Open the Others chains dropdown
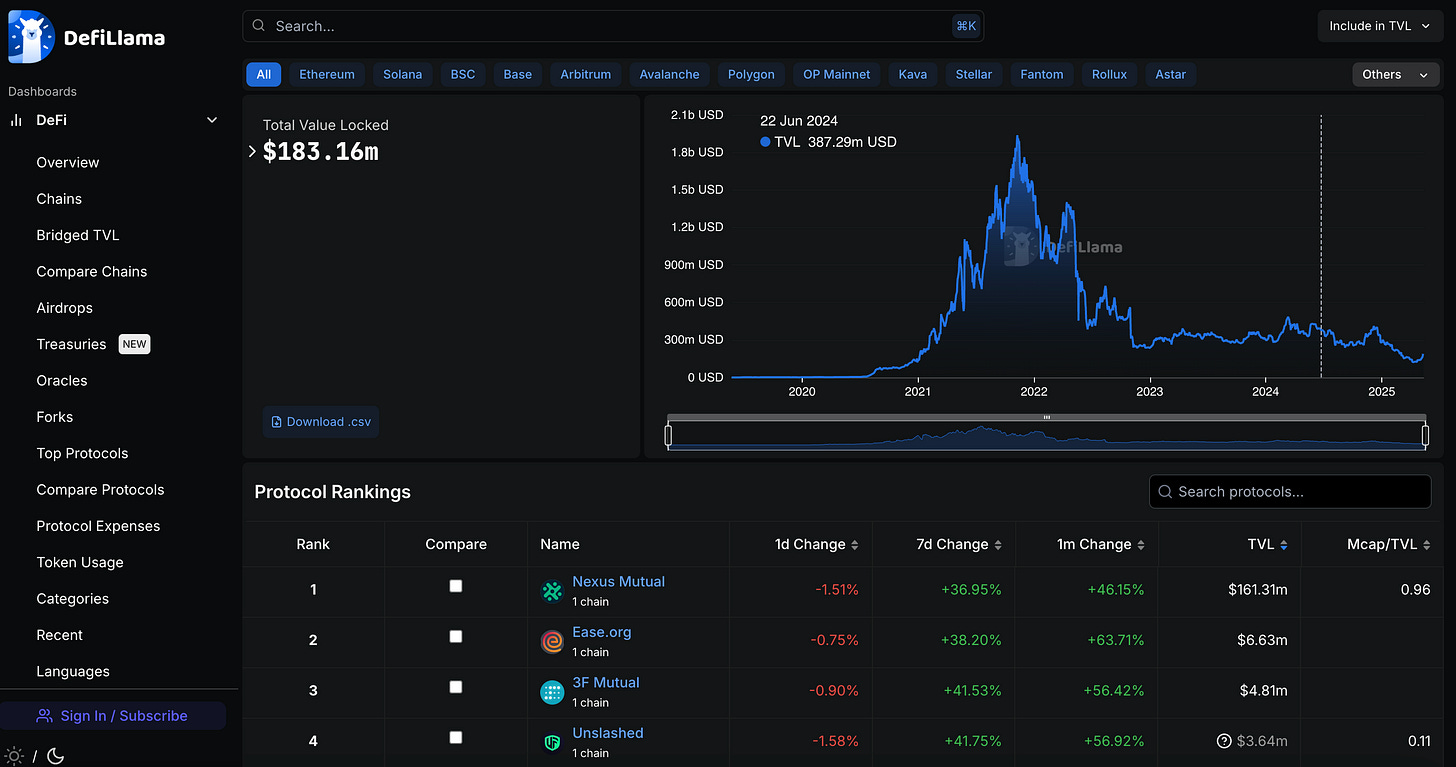The width and height of the screenshot is (1456, 767). pos(1395,74)
